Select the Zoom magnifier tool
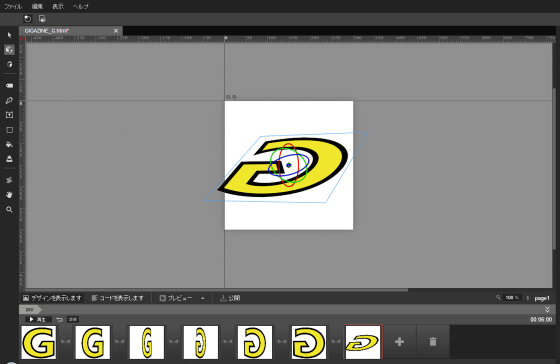The height and width of the screenshot is (364, 560). click(9, 210)
